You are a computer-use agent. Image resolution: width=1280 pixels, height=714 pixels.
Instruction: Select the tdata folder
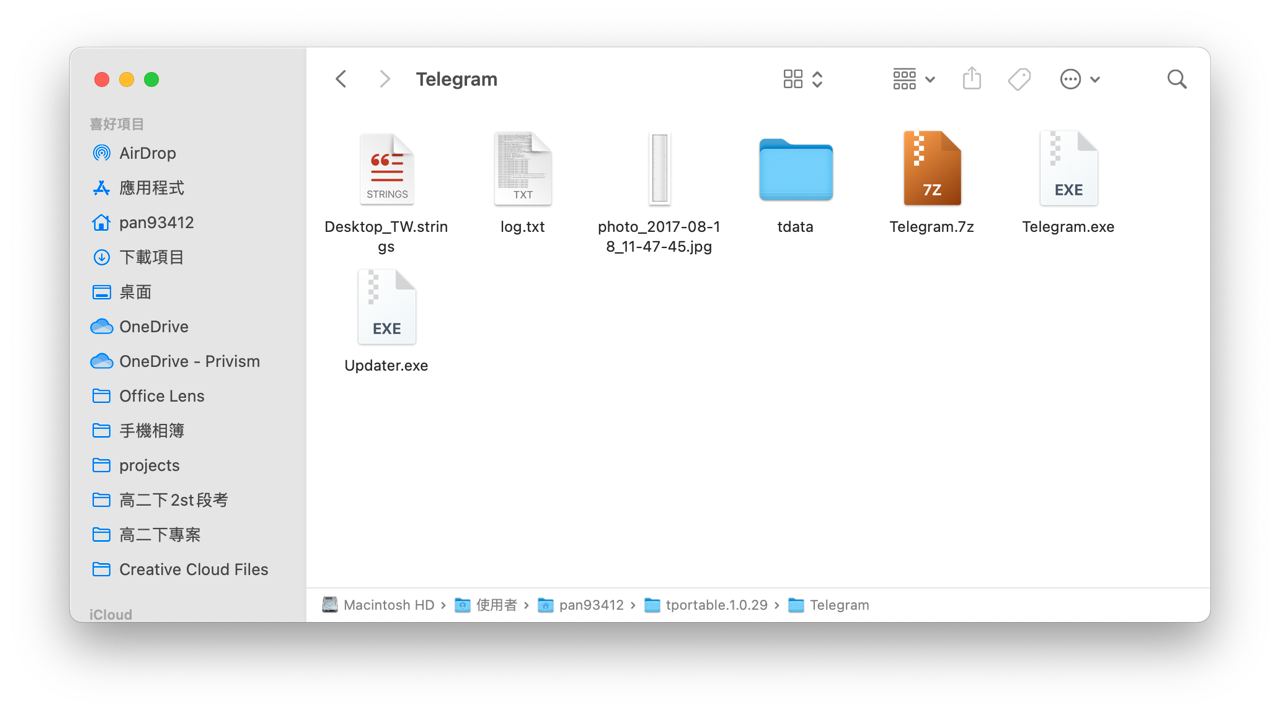coord(795,170)
